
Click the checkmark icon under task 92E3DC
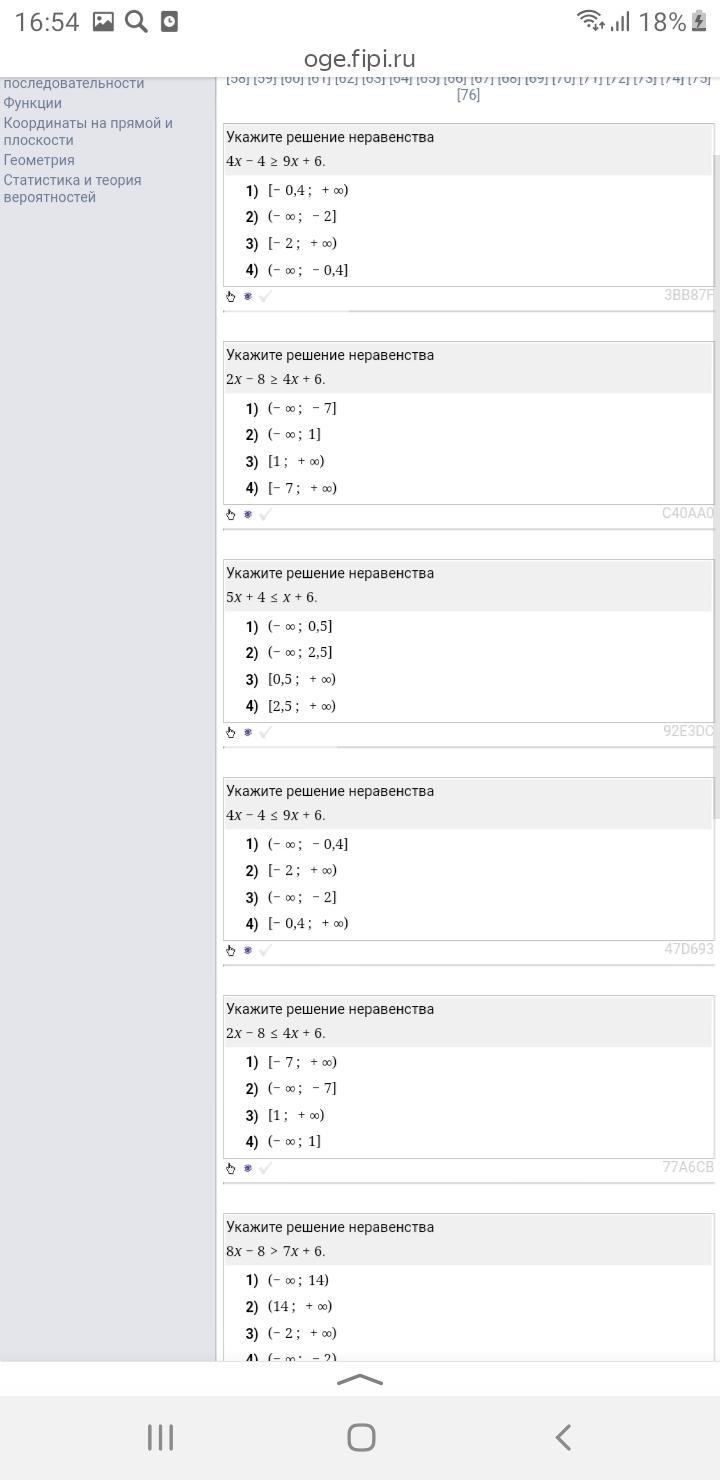coord(265,732)
